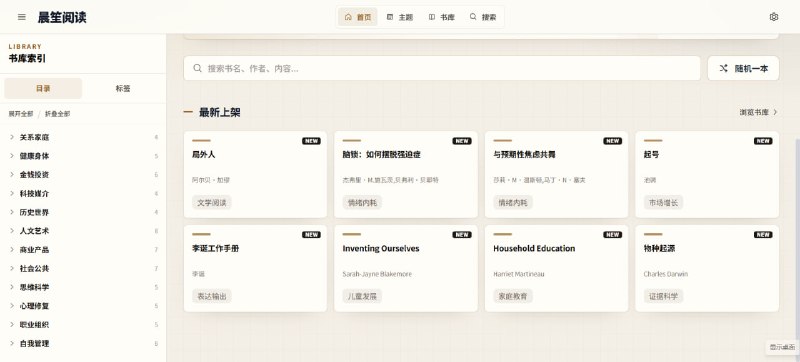The image size is (800, 362).
Task: Open the book card 脑锁：如何摆脱强迫症
Action: [406, 174]
